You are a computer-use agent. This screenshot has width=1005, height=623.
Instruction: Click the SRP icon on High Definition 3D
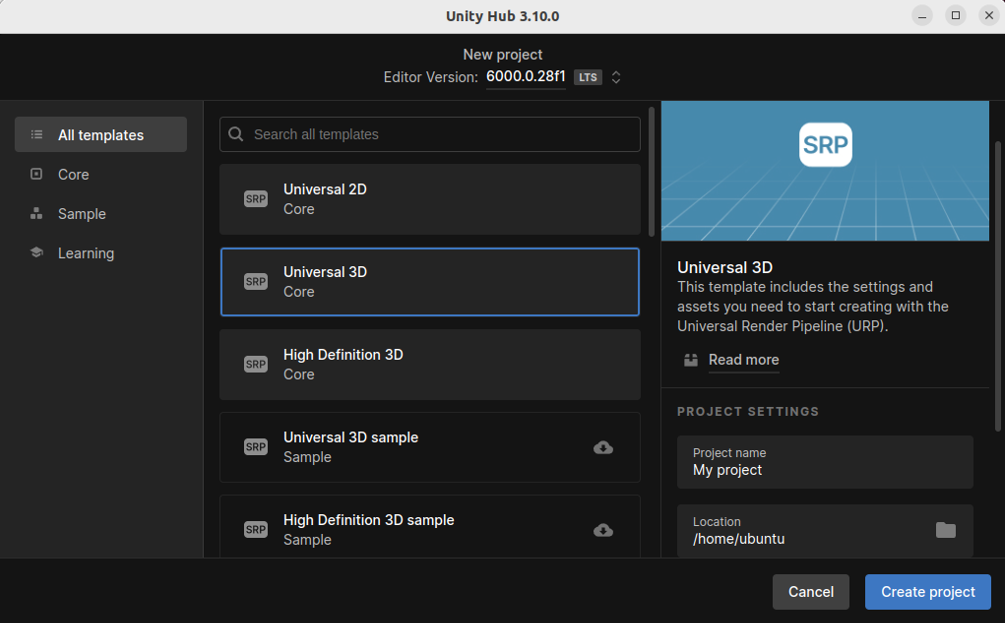pyautogui.click(x=256, y=364)
